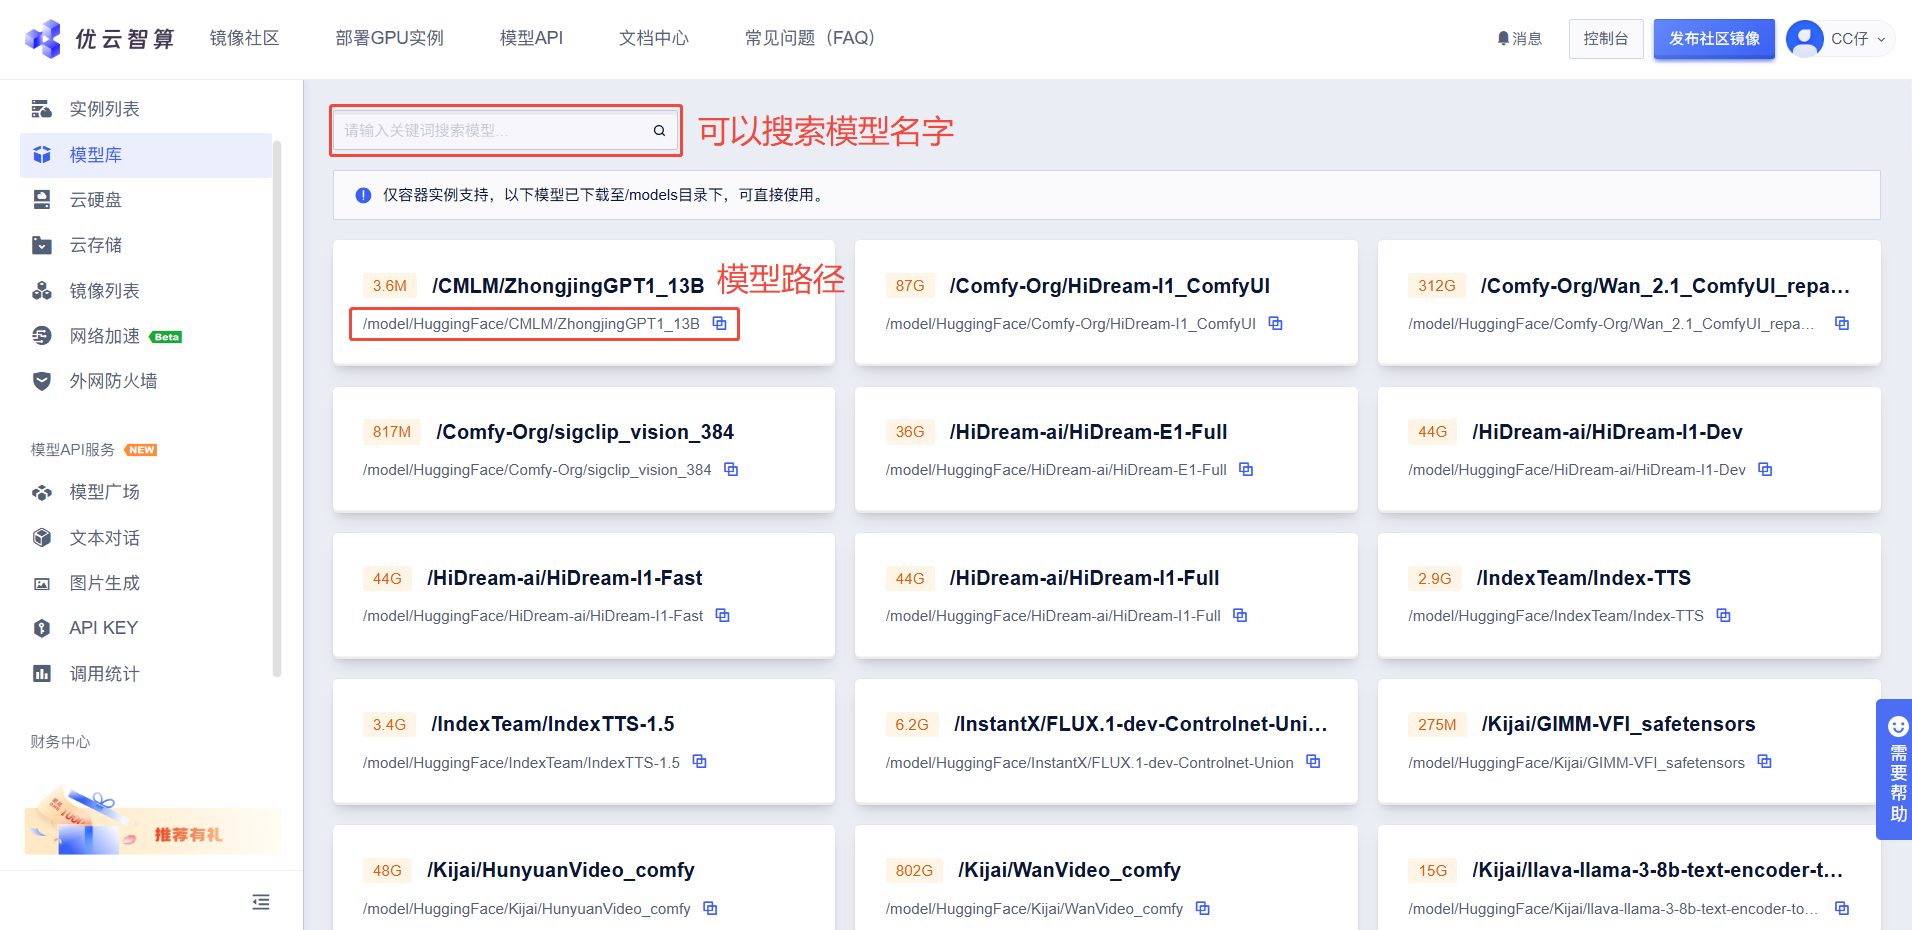Click the API KEY hexagon icon
Viewport: 1912px width, 930px height.
(42, 628)
